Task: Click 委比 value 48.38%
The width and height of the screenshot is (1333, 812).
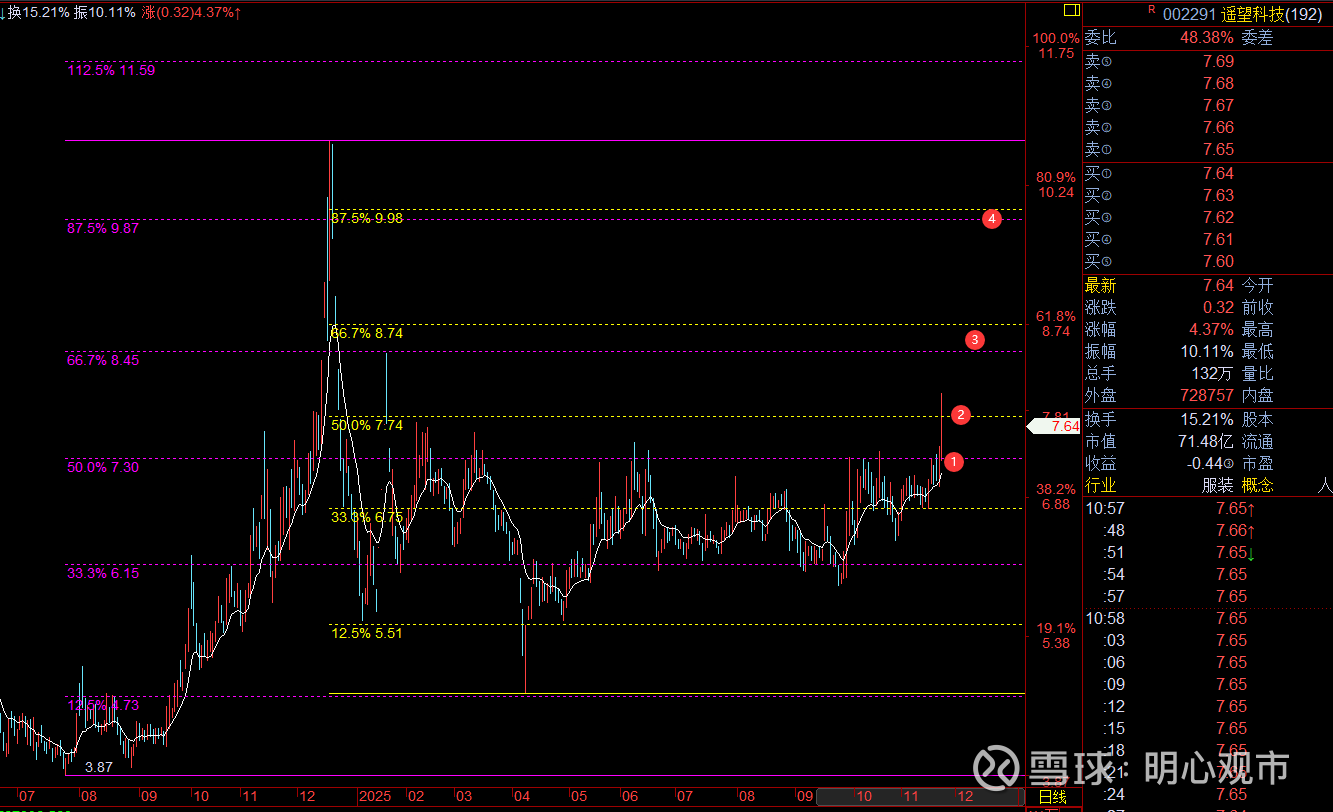Action: (1207, 38)
